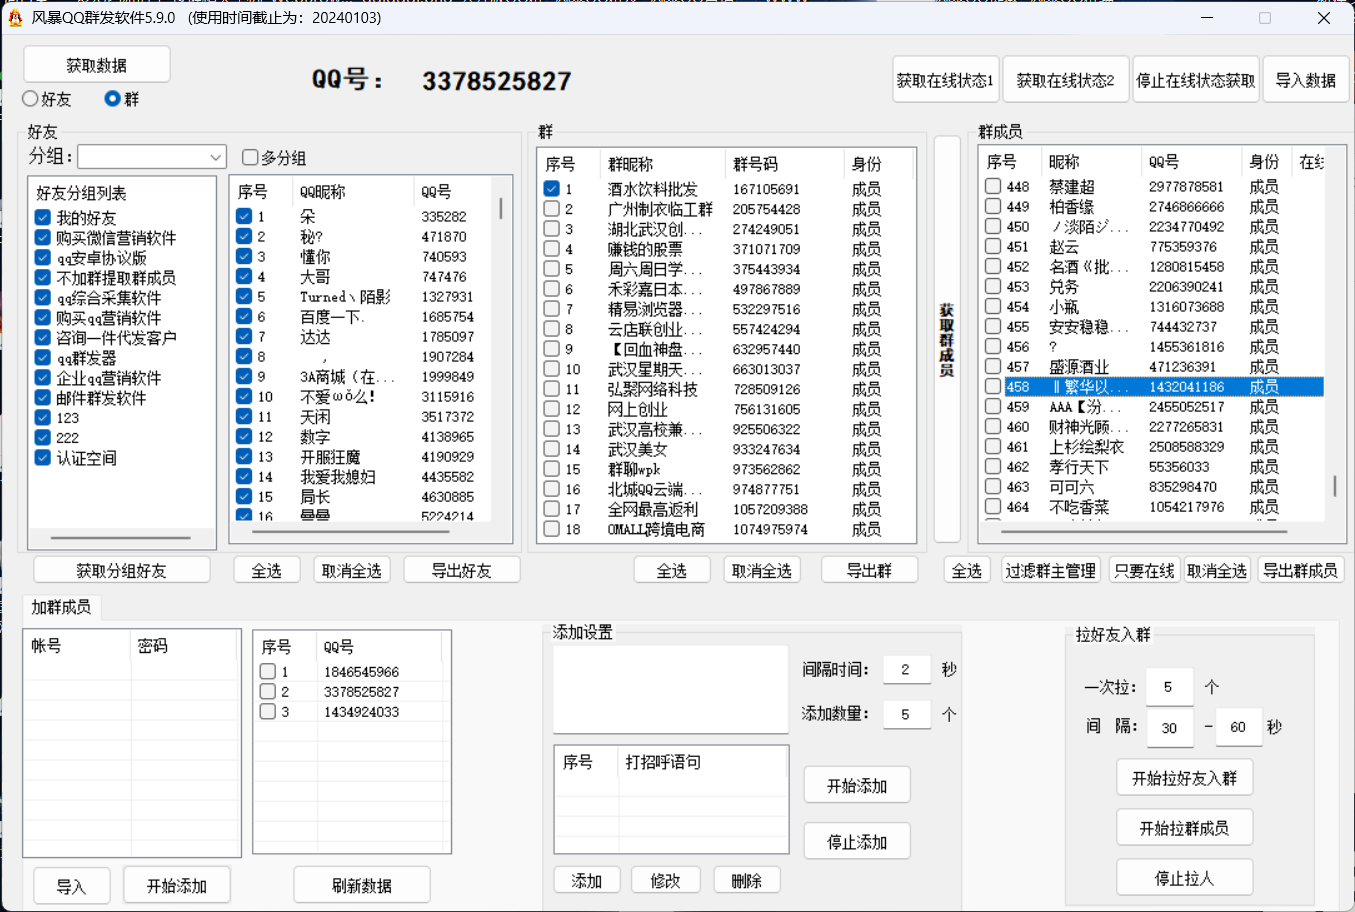Click 开始拉群成员 button
This screenshot has height=912, width=1355.
pos(1184,828)
